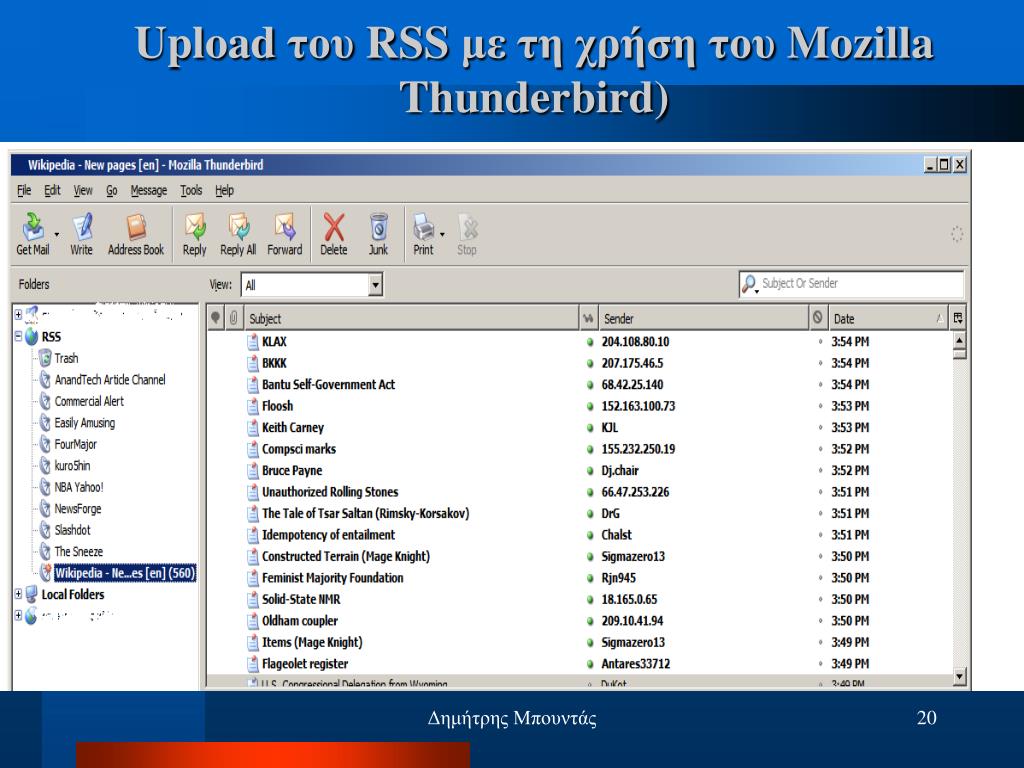
Task: Expand the Local Folders tree
Action: pos(18,594)
